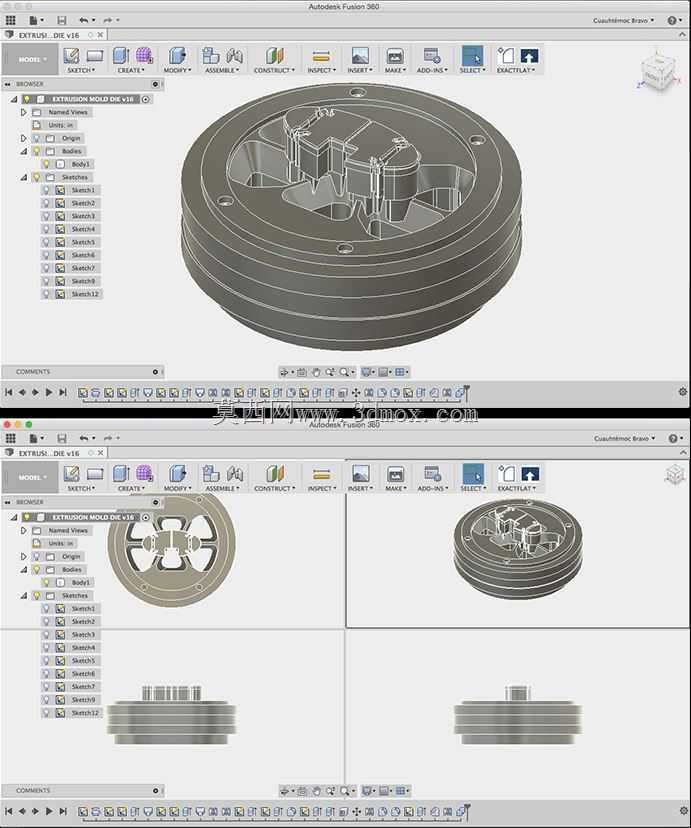Click Grid and Snaps icon in bottom window

point(385,791)
